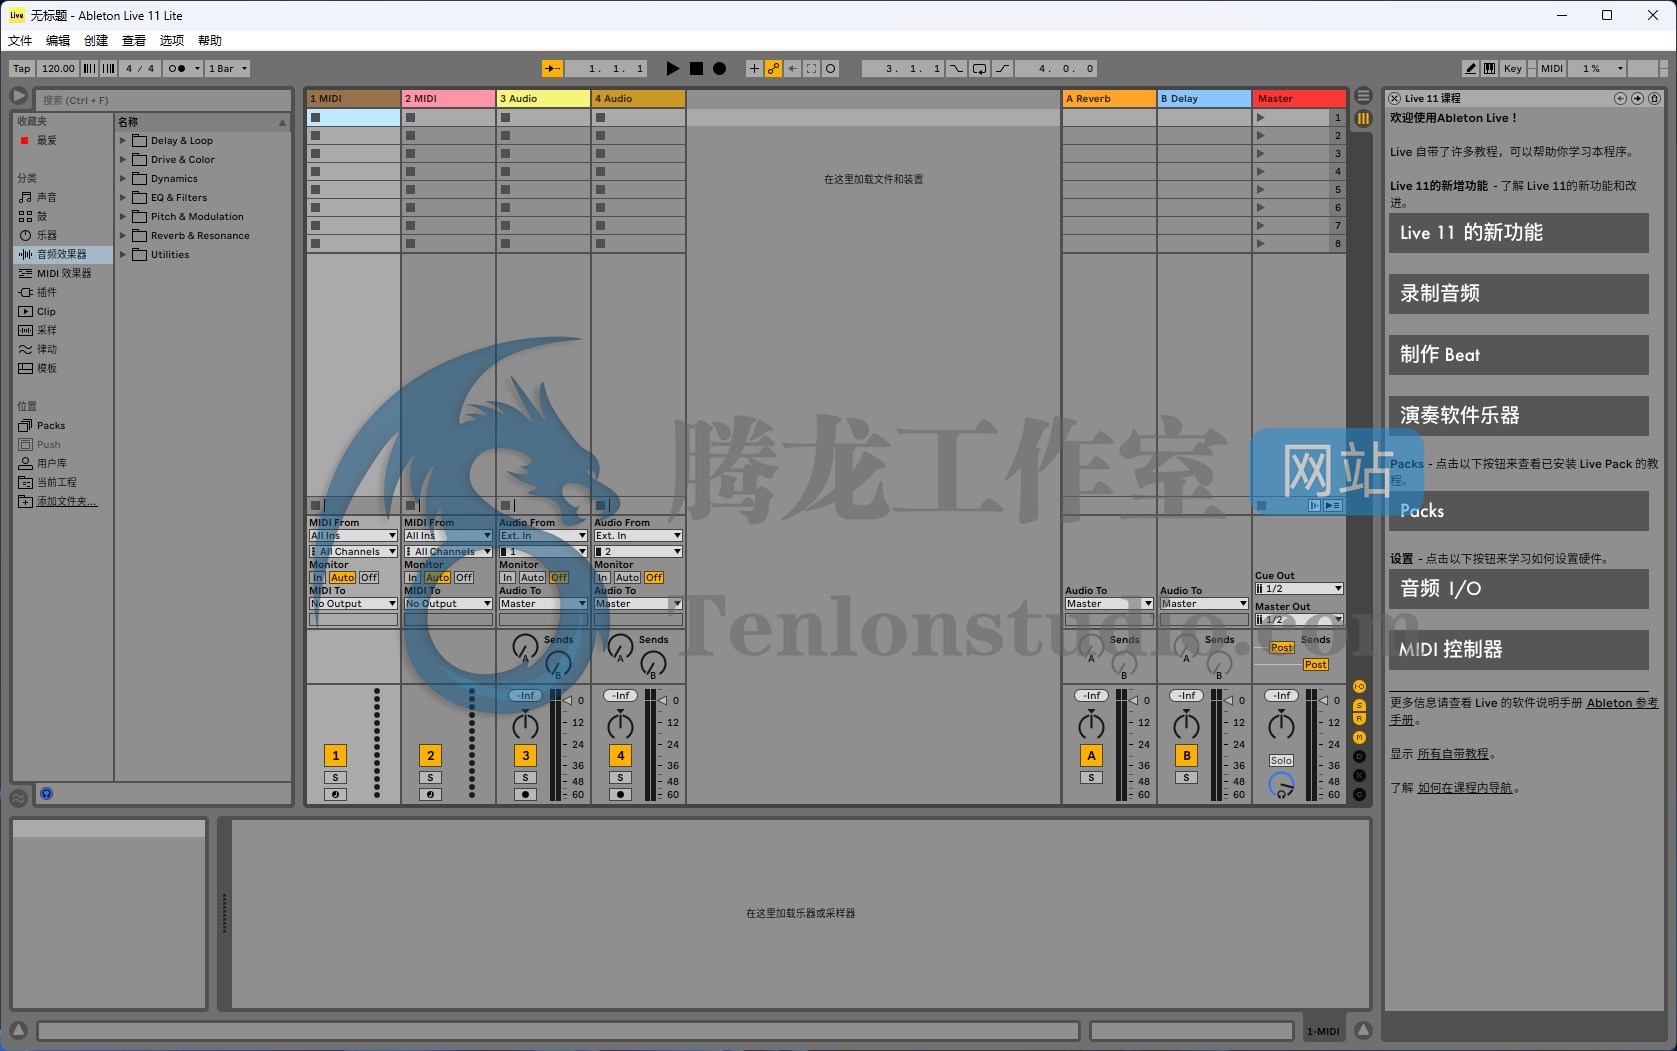
Task: Toggle Capture MIDI button
Action: [811, 69]
